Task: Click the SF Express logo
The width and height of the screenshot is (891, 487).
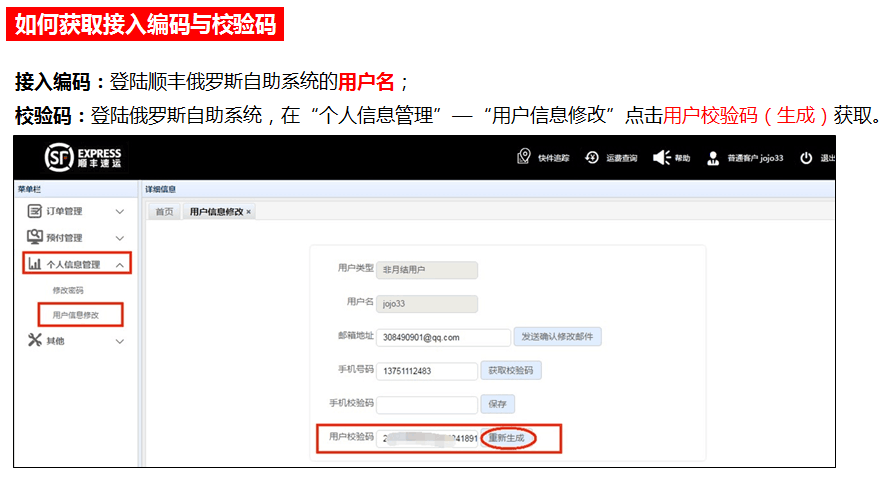Action: click(83, 157)
